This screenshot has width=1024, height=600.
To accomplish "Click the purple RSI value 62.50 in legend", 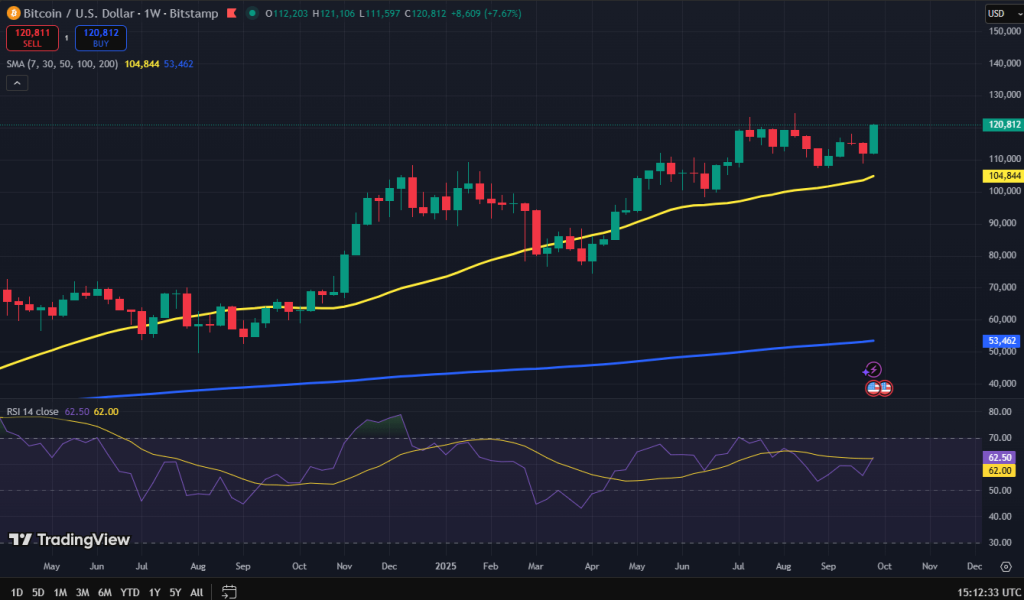I will pos(76,411).
